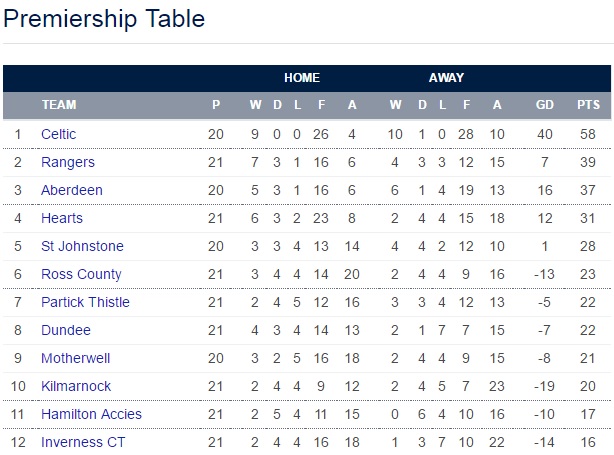Click the AWAY group header

446,78
